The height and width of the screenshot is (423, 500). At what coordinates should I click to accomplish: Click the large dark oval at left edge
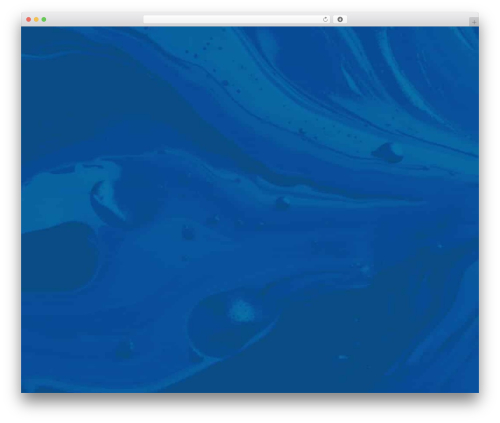coord(59,257)
